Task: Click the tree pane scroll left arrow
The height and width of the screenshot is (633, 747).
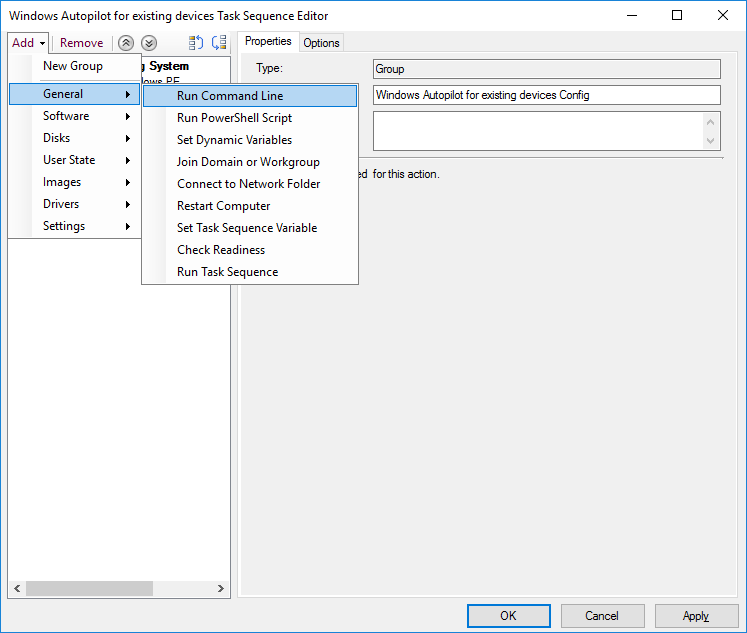Action: tap(17, 588)
